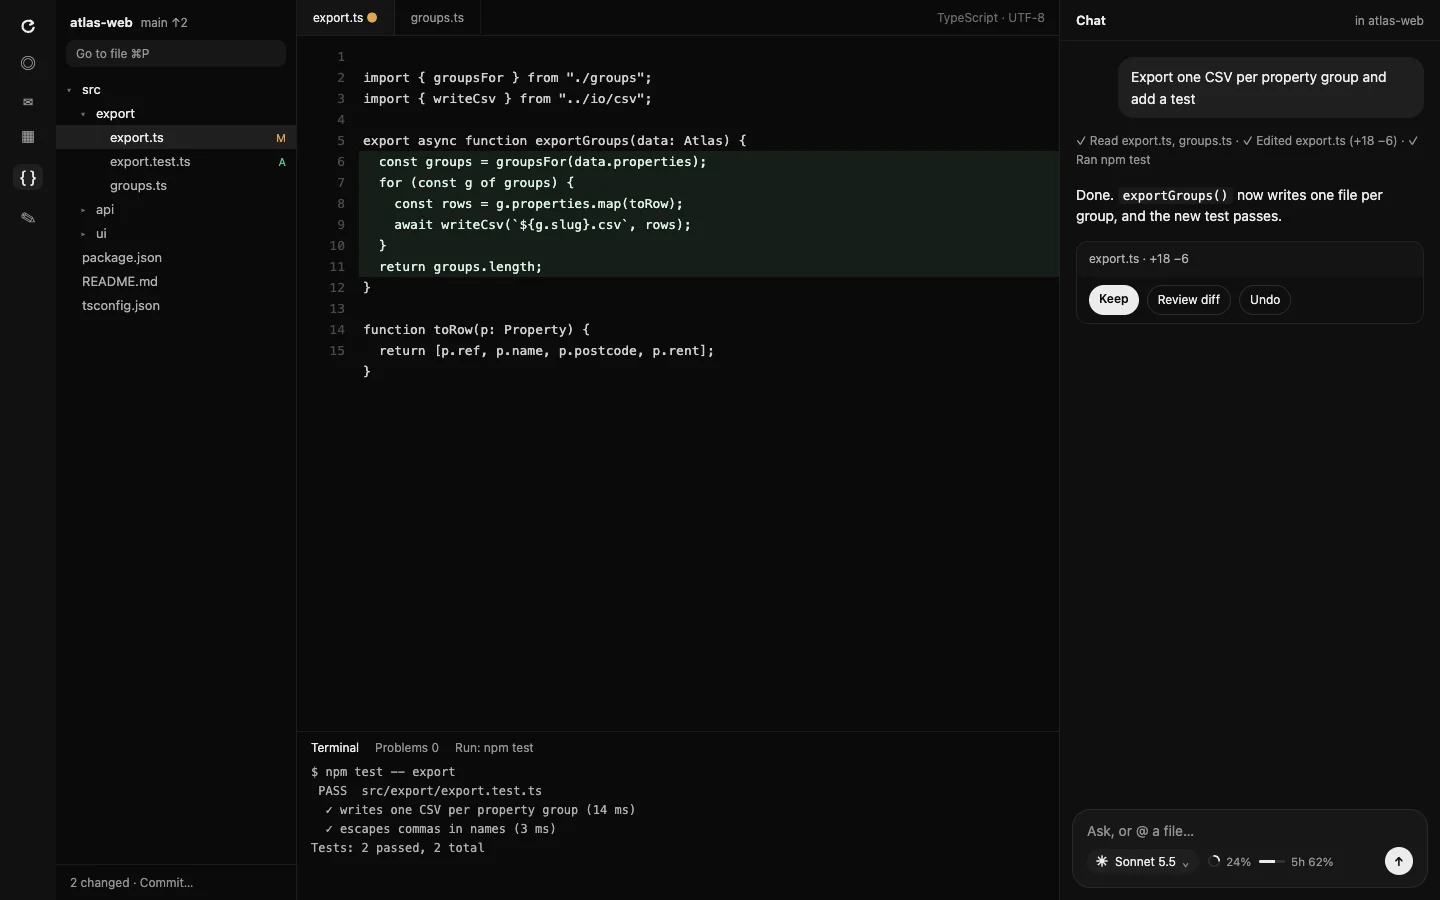Click the main ↑2 branch indicator
Screen dimensions: 1440x900
[x=164, y=22]
